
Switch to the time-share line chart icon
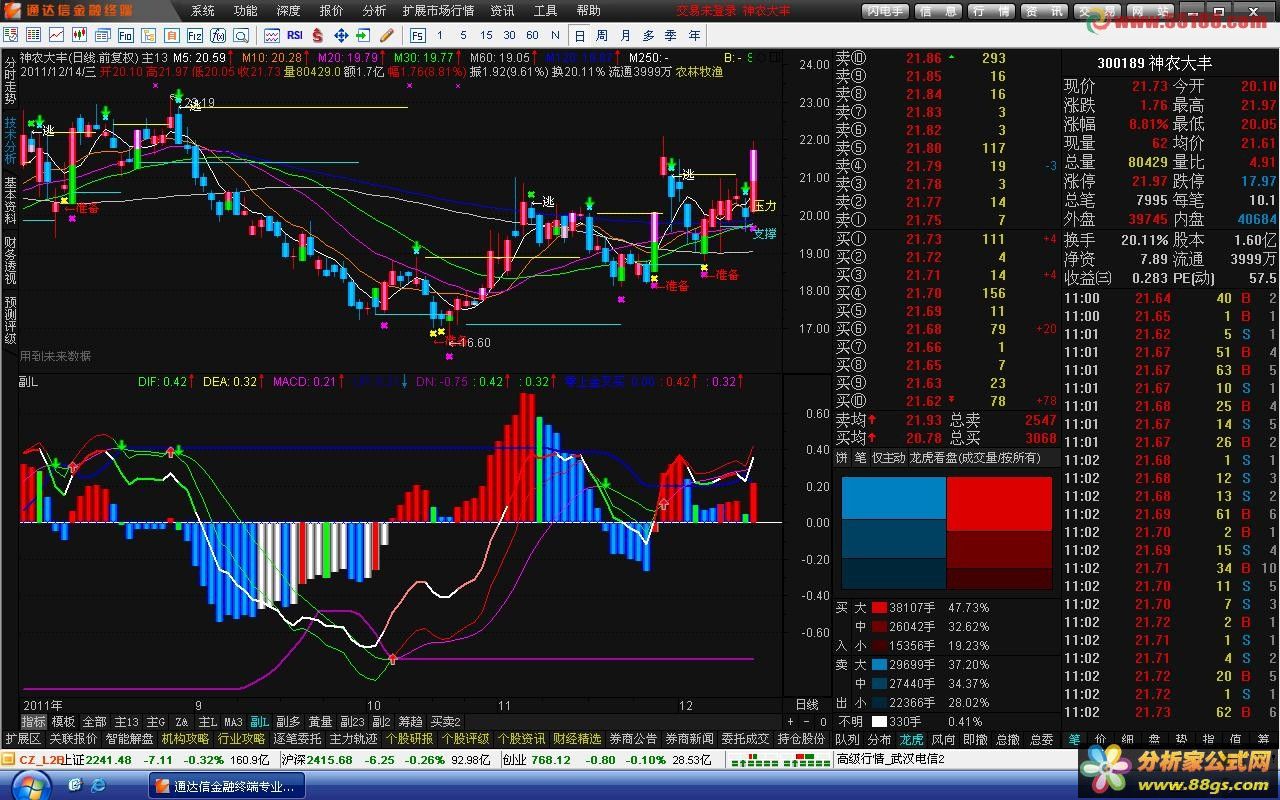57,35
